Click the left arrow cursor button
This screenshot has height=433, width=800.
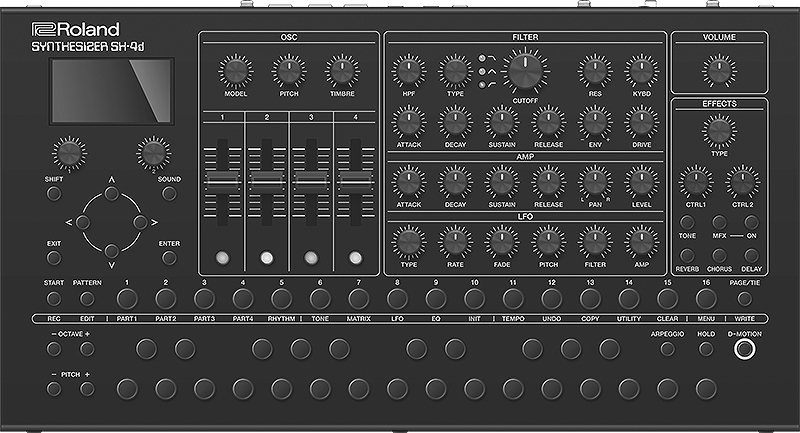pos(83,222)
